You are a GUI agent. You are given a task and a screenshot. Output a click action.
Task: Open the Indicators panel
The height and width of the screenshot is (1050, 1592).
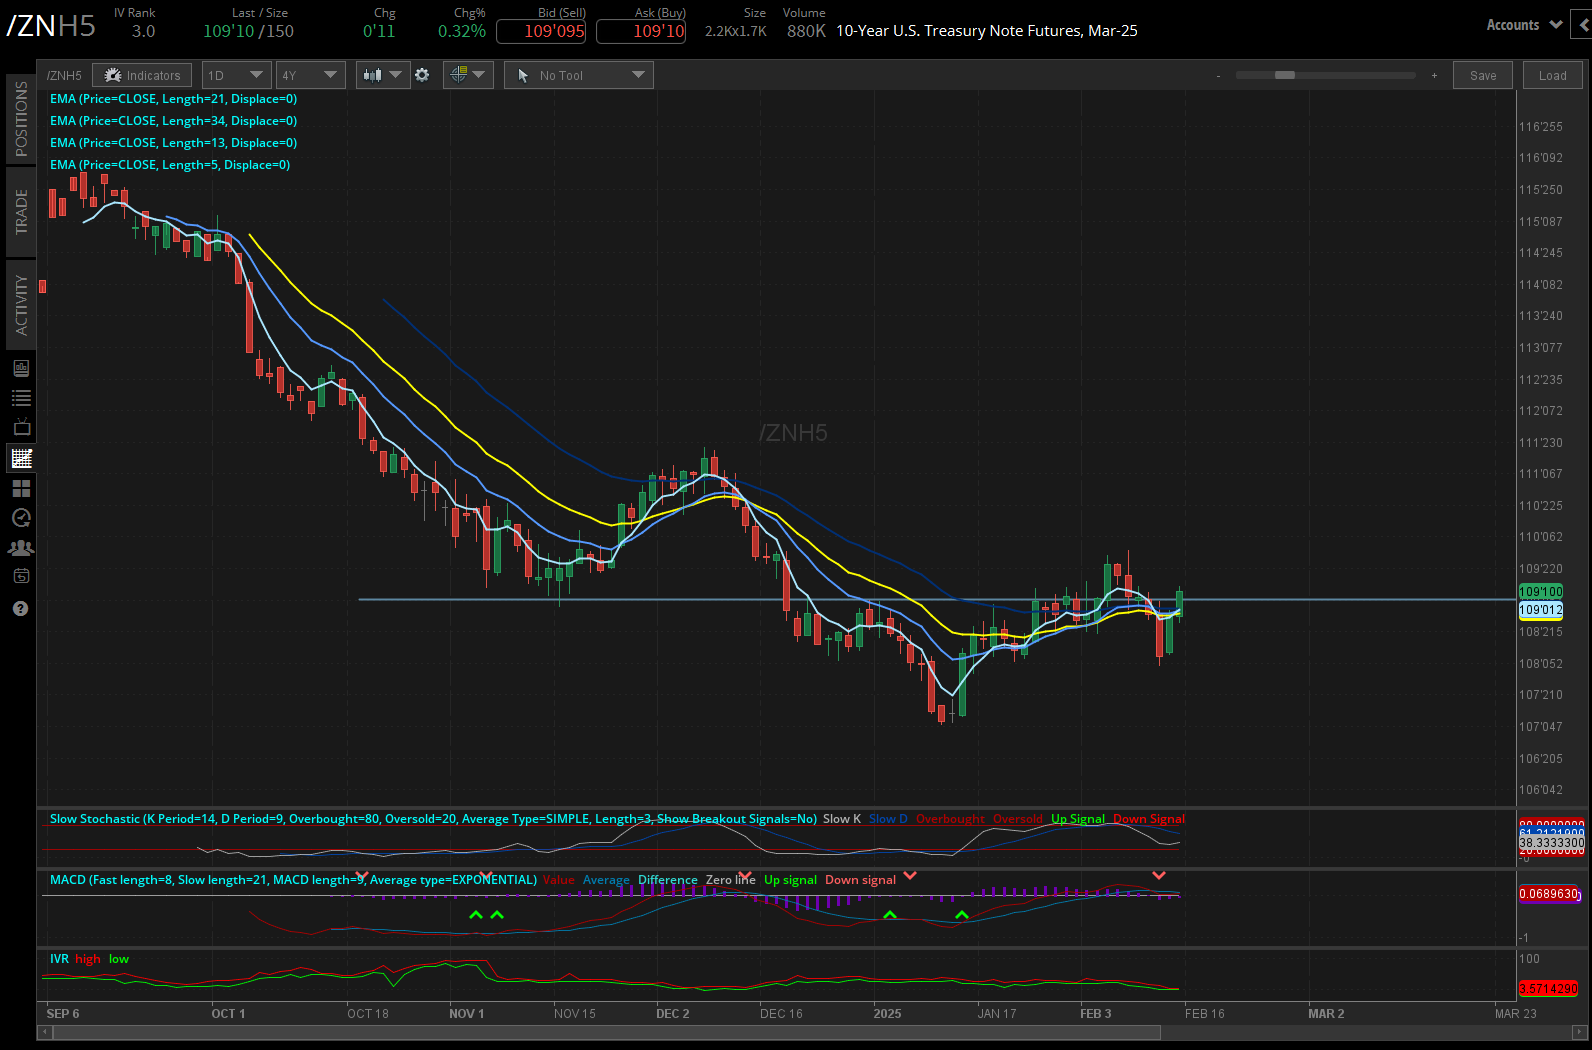142,75
